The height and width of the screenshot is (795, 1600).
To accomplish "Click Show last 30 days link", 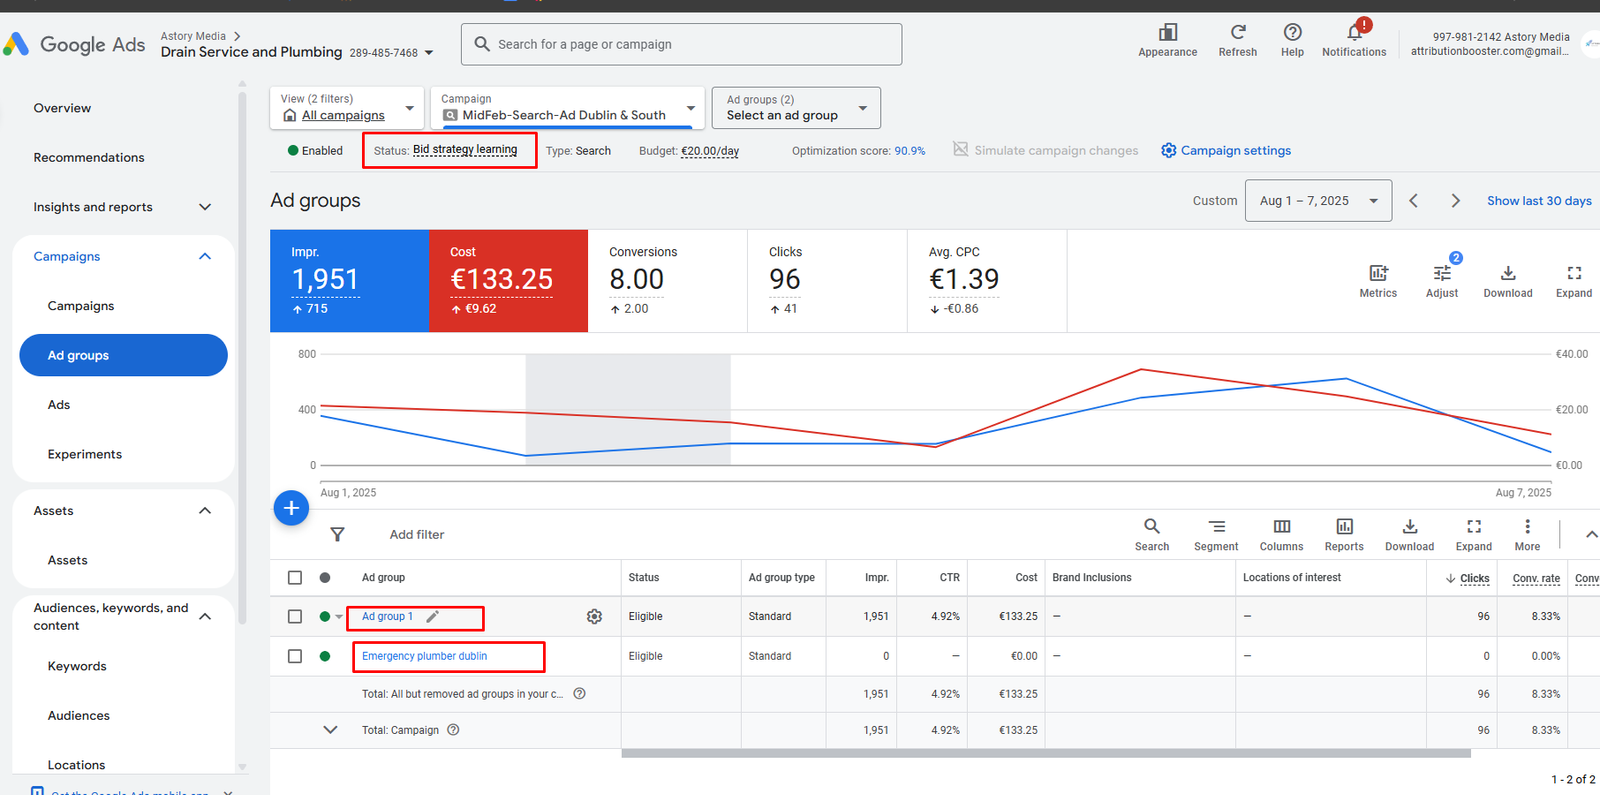I will click(x=1538, y=201).
